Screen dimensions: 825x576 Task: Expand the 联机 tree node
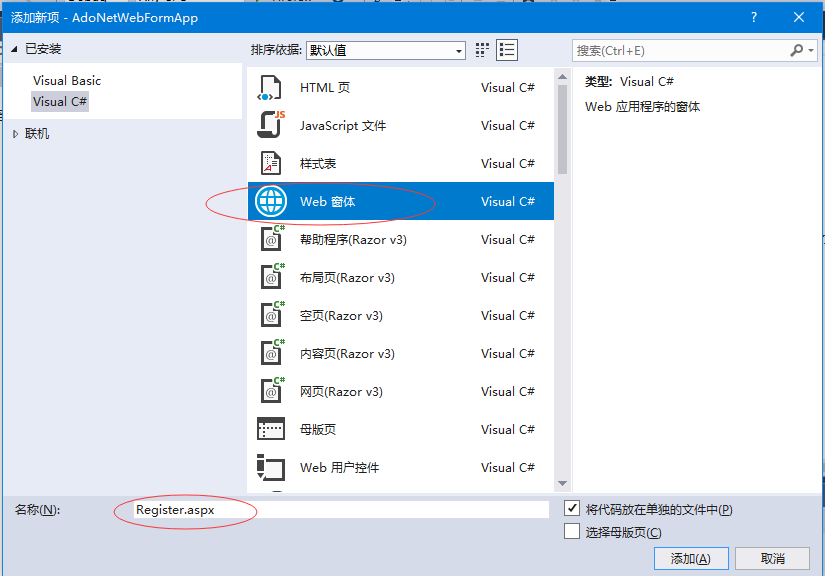(15, 134)
